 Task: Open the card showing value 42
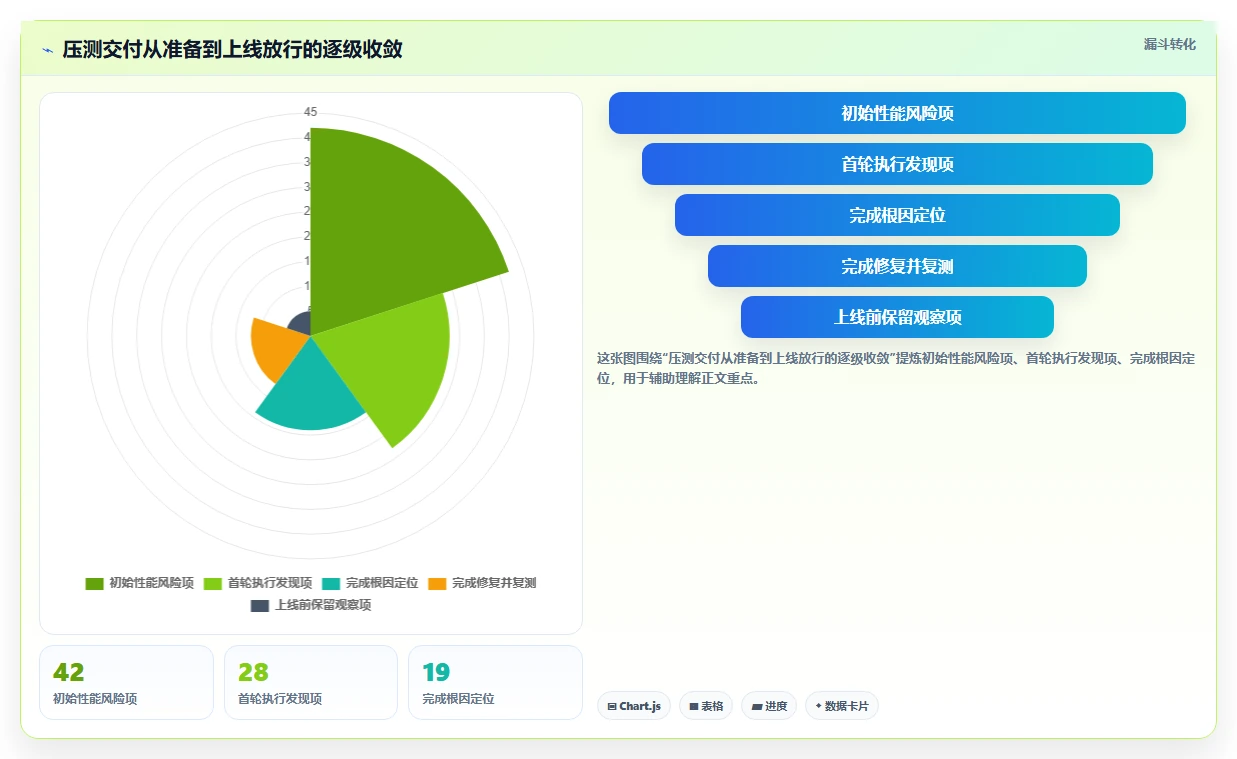click(x=126, y=682)
